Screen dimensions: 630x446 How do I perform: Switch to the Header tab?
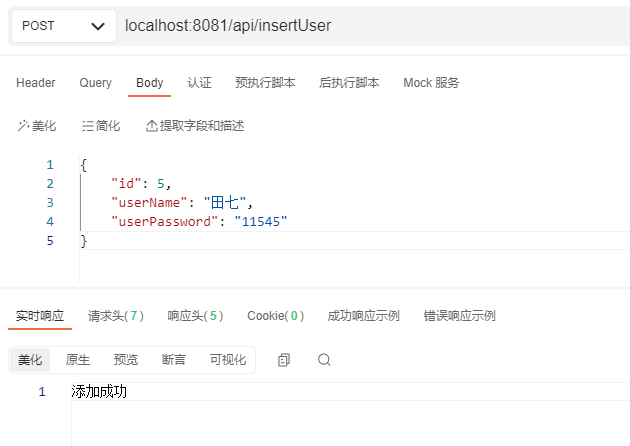36,83
